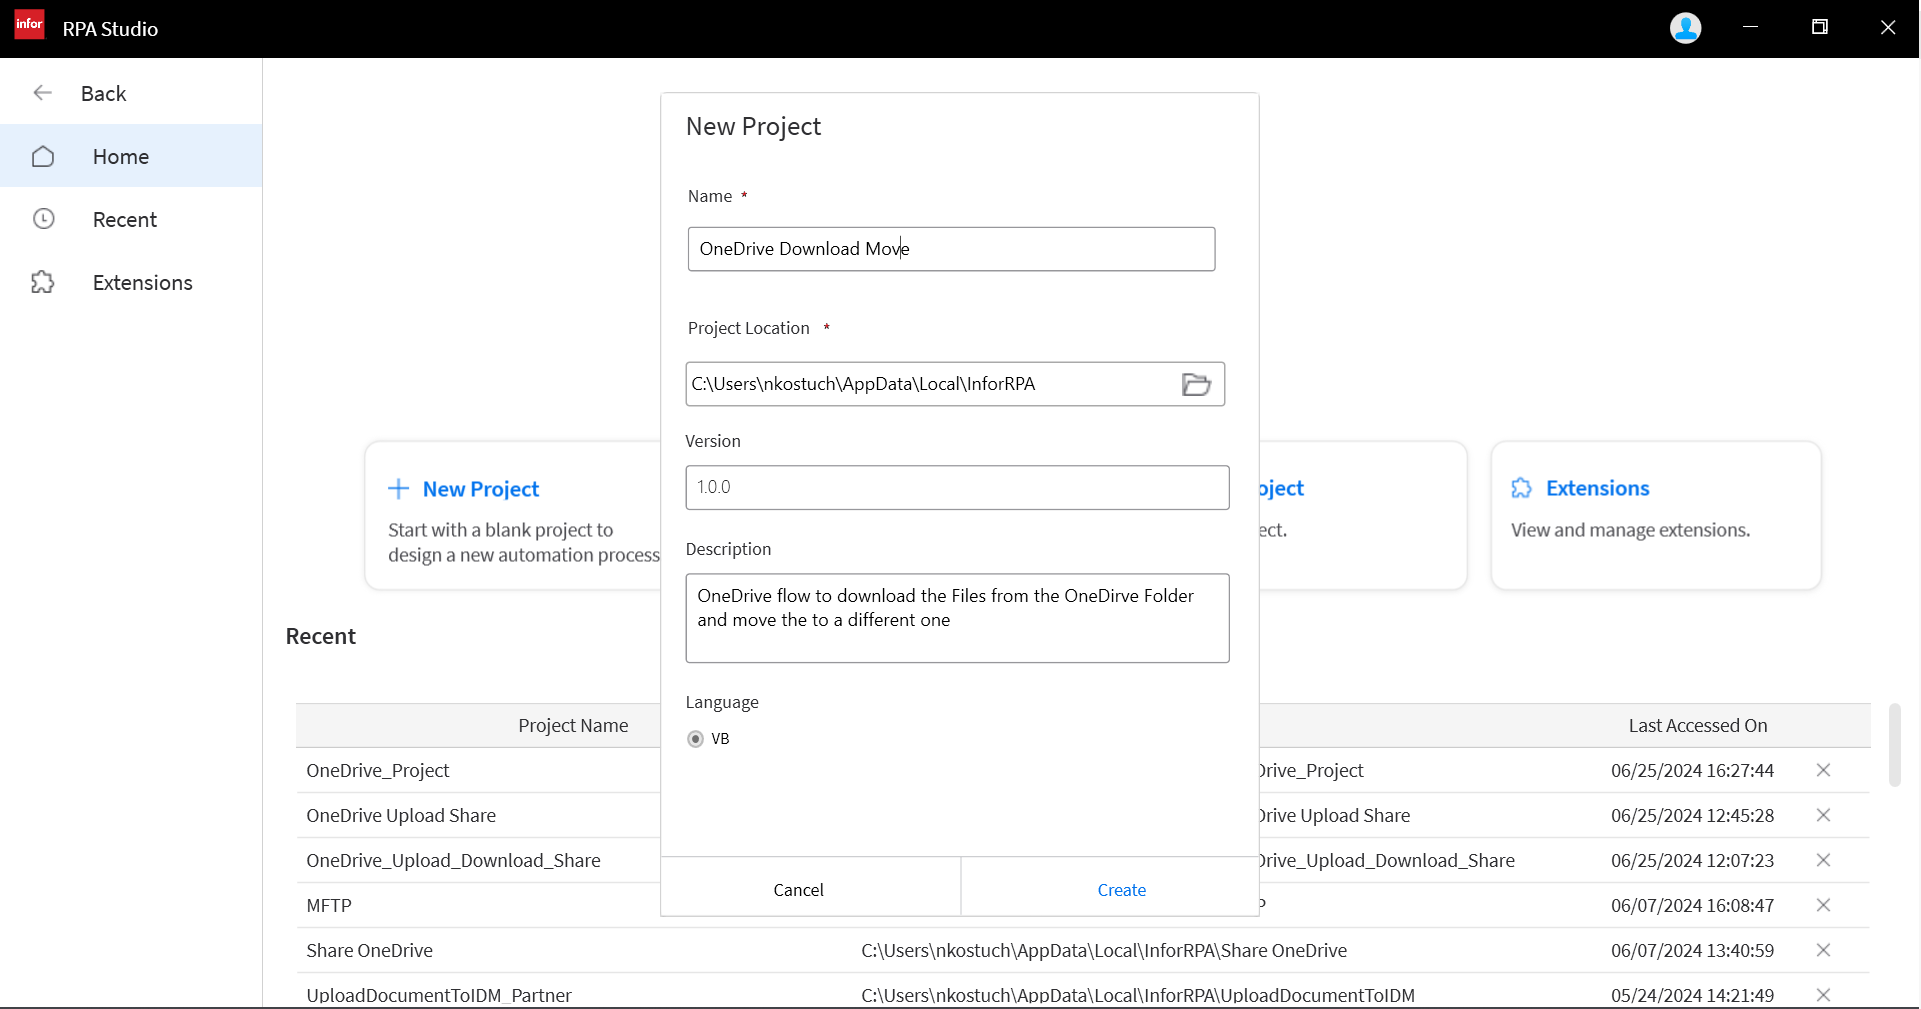The width and height of the screenshot is (1921, 1009).
Task: Select Recent in the left navigation
Action: pyautogui.click(x=125, y=220)
